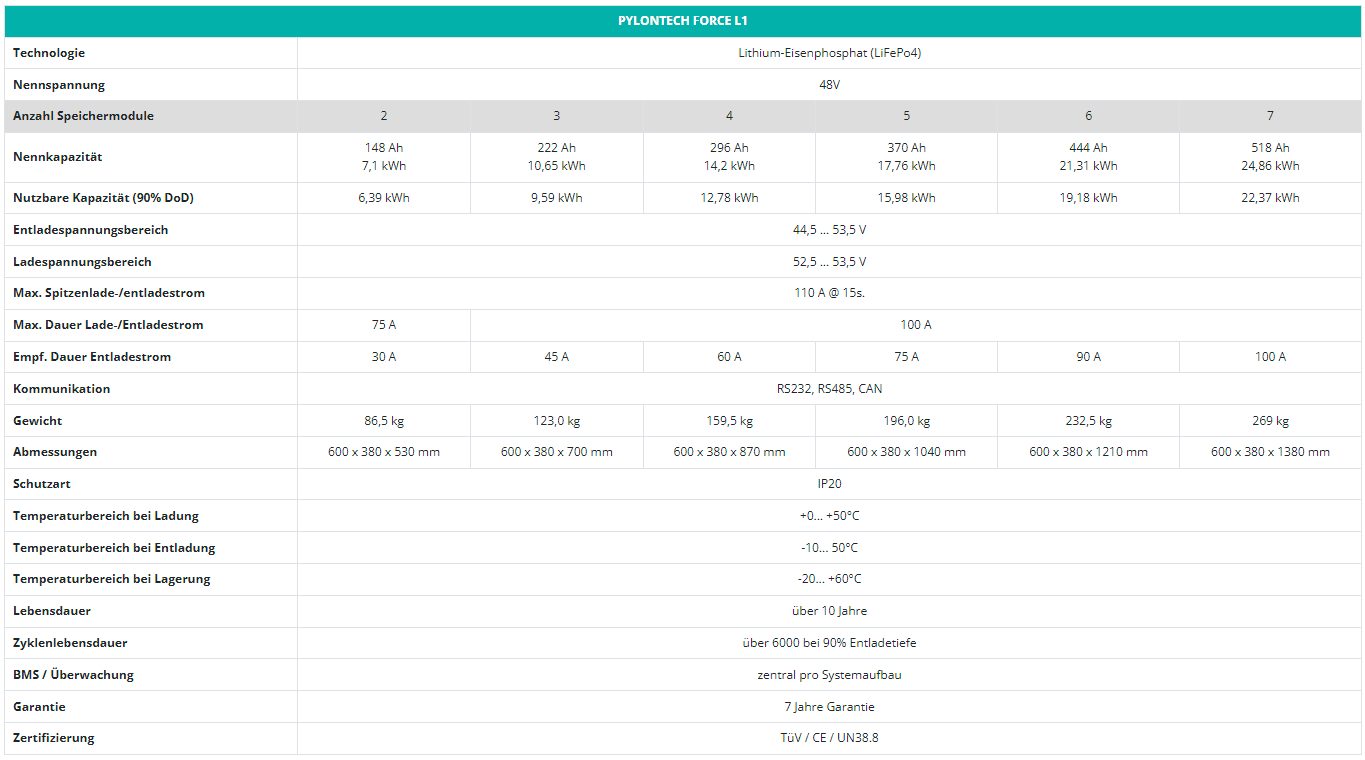Select the Technologie row label

49,53
